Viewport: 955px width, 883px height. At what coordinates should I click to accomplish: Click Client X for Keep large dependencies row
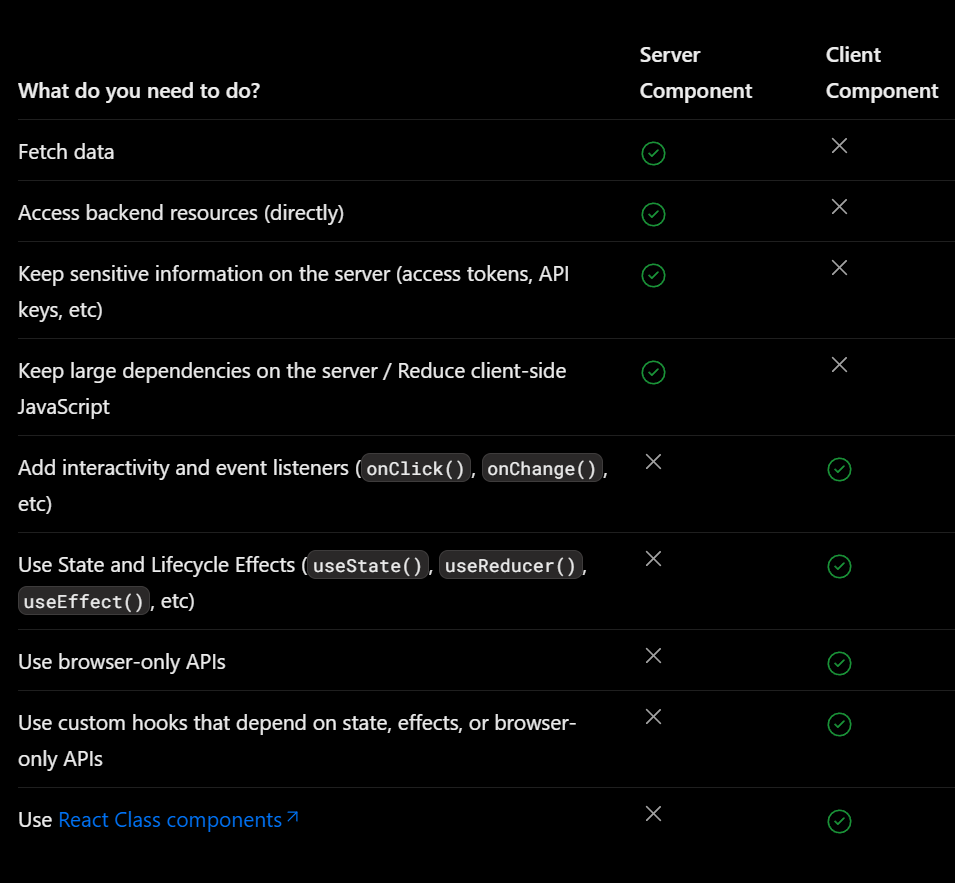(x=839, y=365)
